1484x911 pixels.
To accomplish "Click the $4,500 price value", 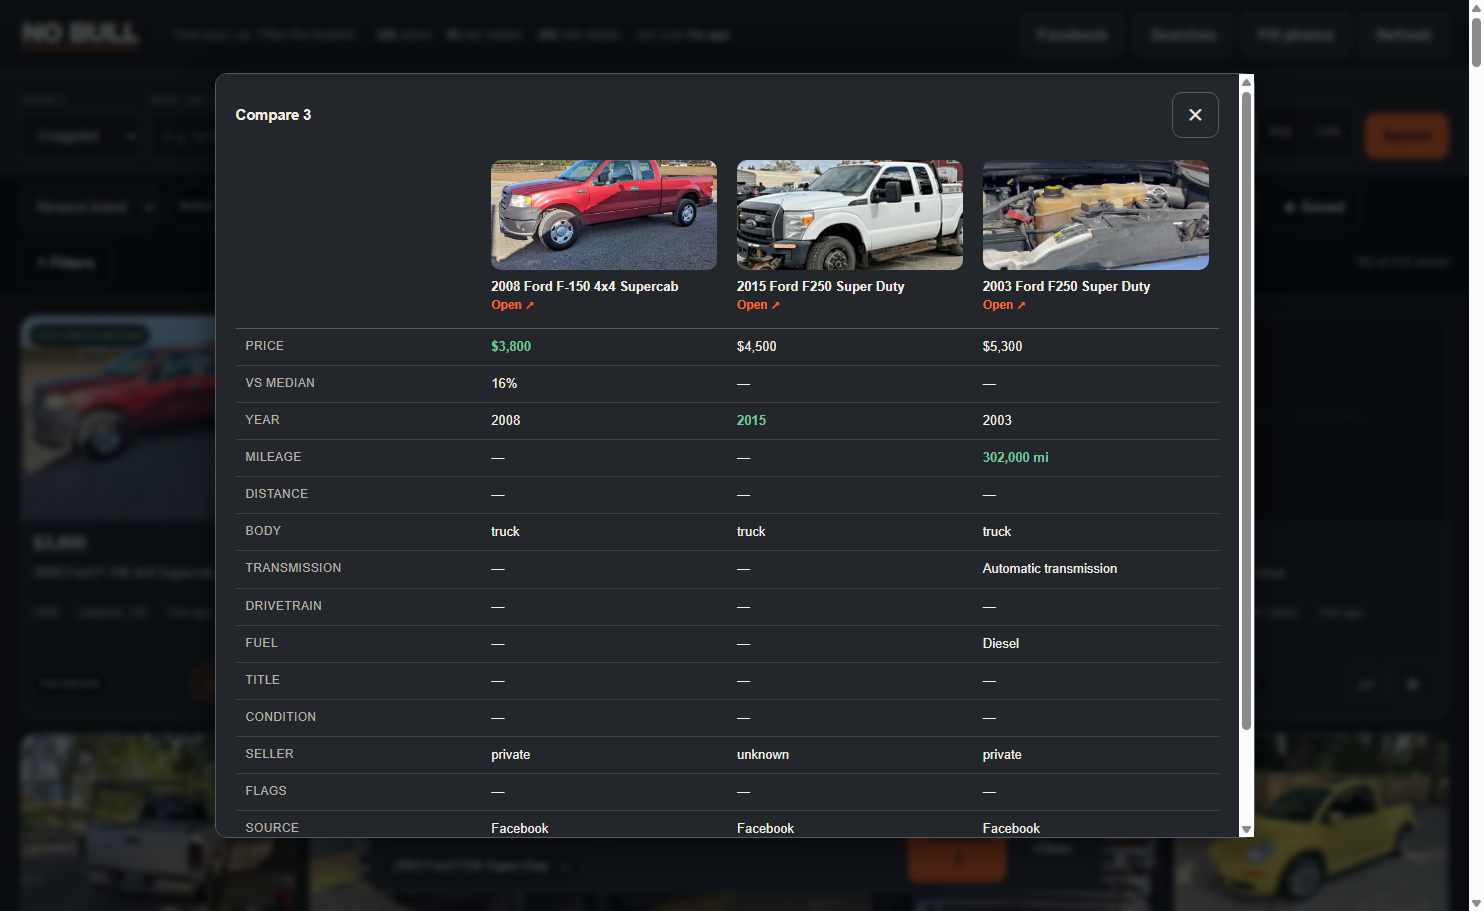I will pyautogui.click(x=757, y=346).
